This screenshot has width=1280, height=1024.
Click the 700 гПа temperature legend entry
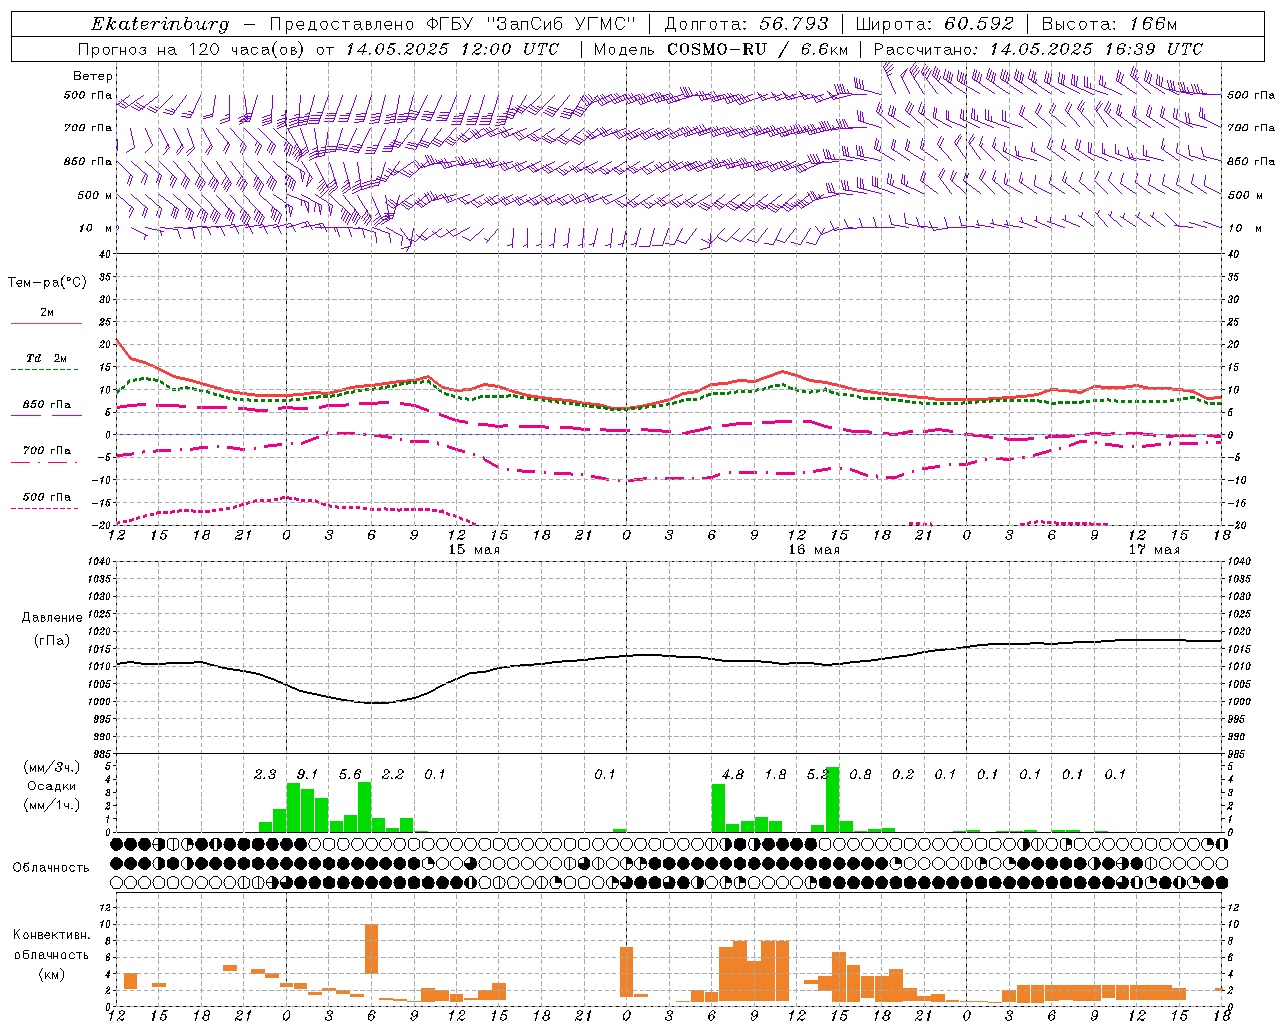click(47, 450)
